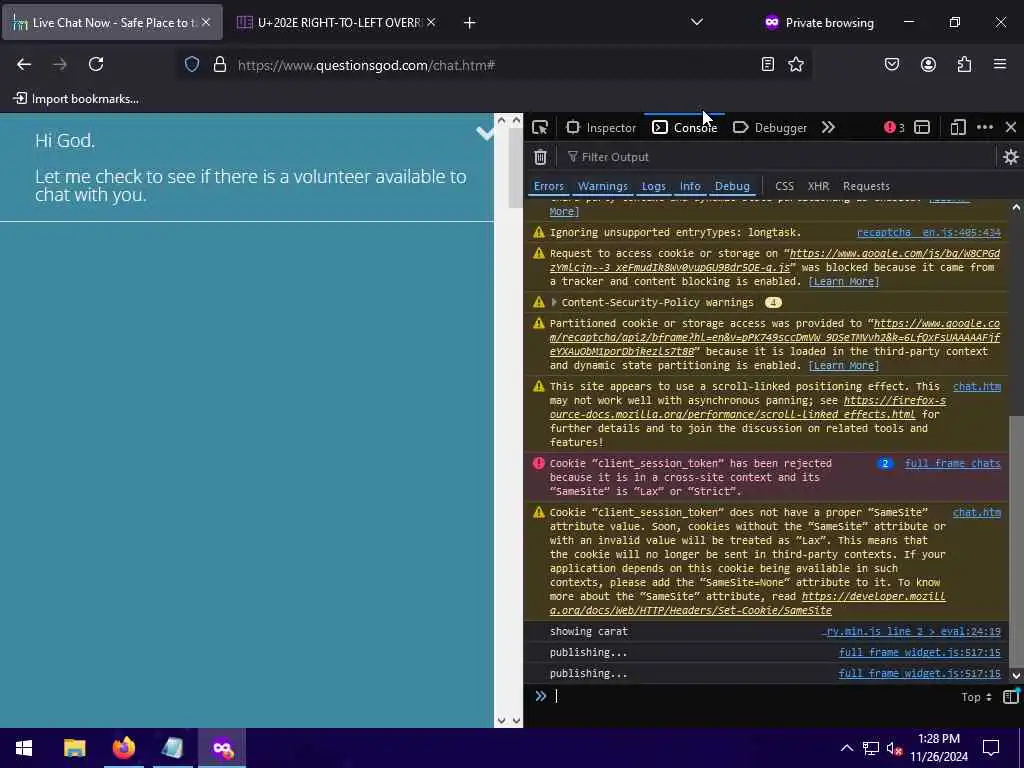Screen dimensions: 1024x768
Task: Open console settings gear
Action: point(1010,157)
